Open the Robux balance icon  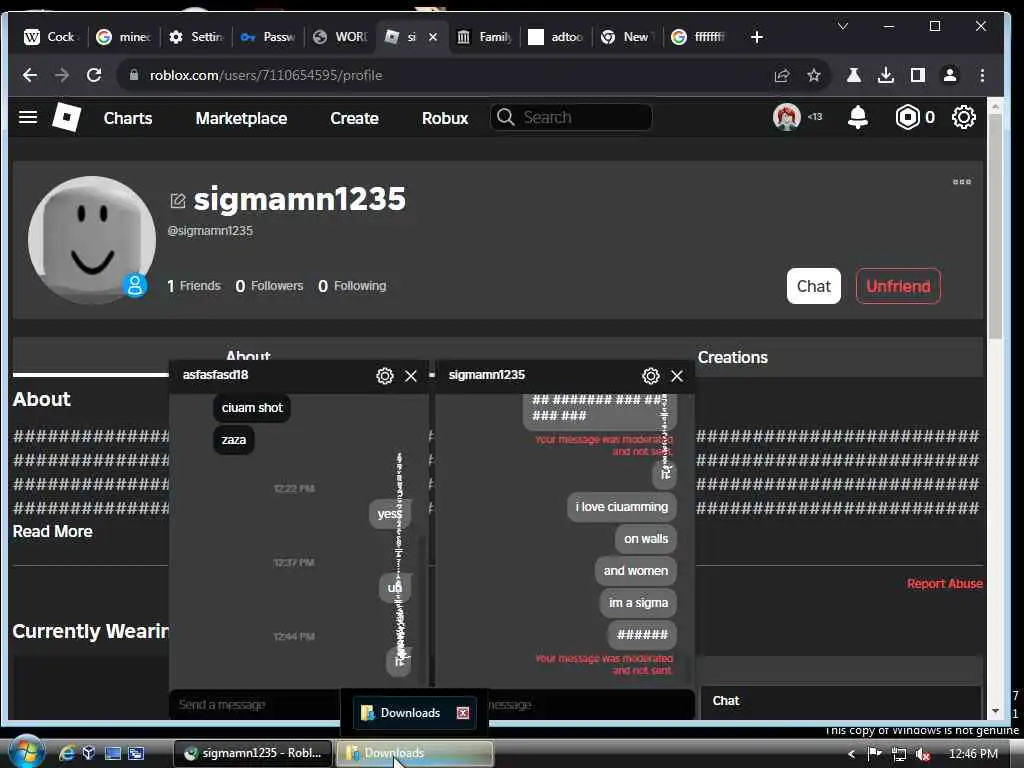[x=907, y=118]
